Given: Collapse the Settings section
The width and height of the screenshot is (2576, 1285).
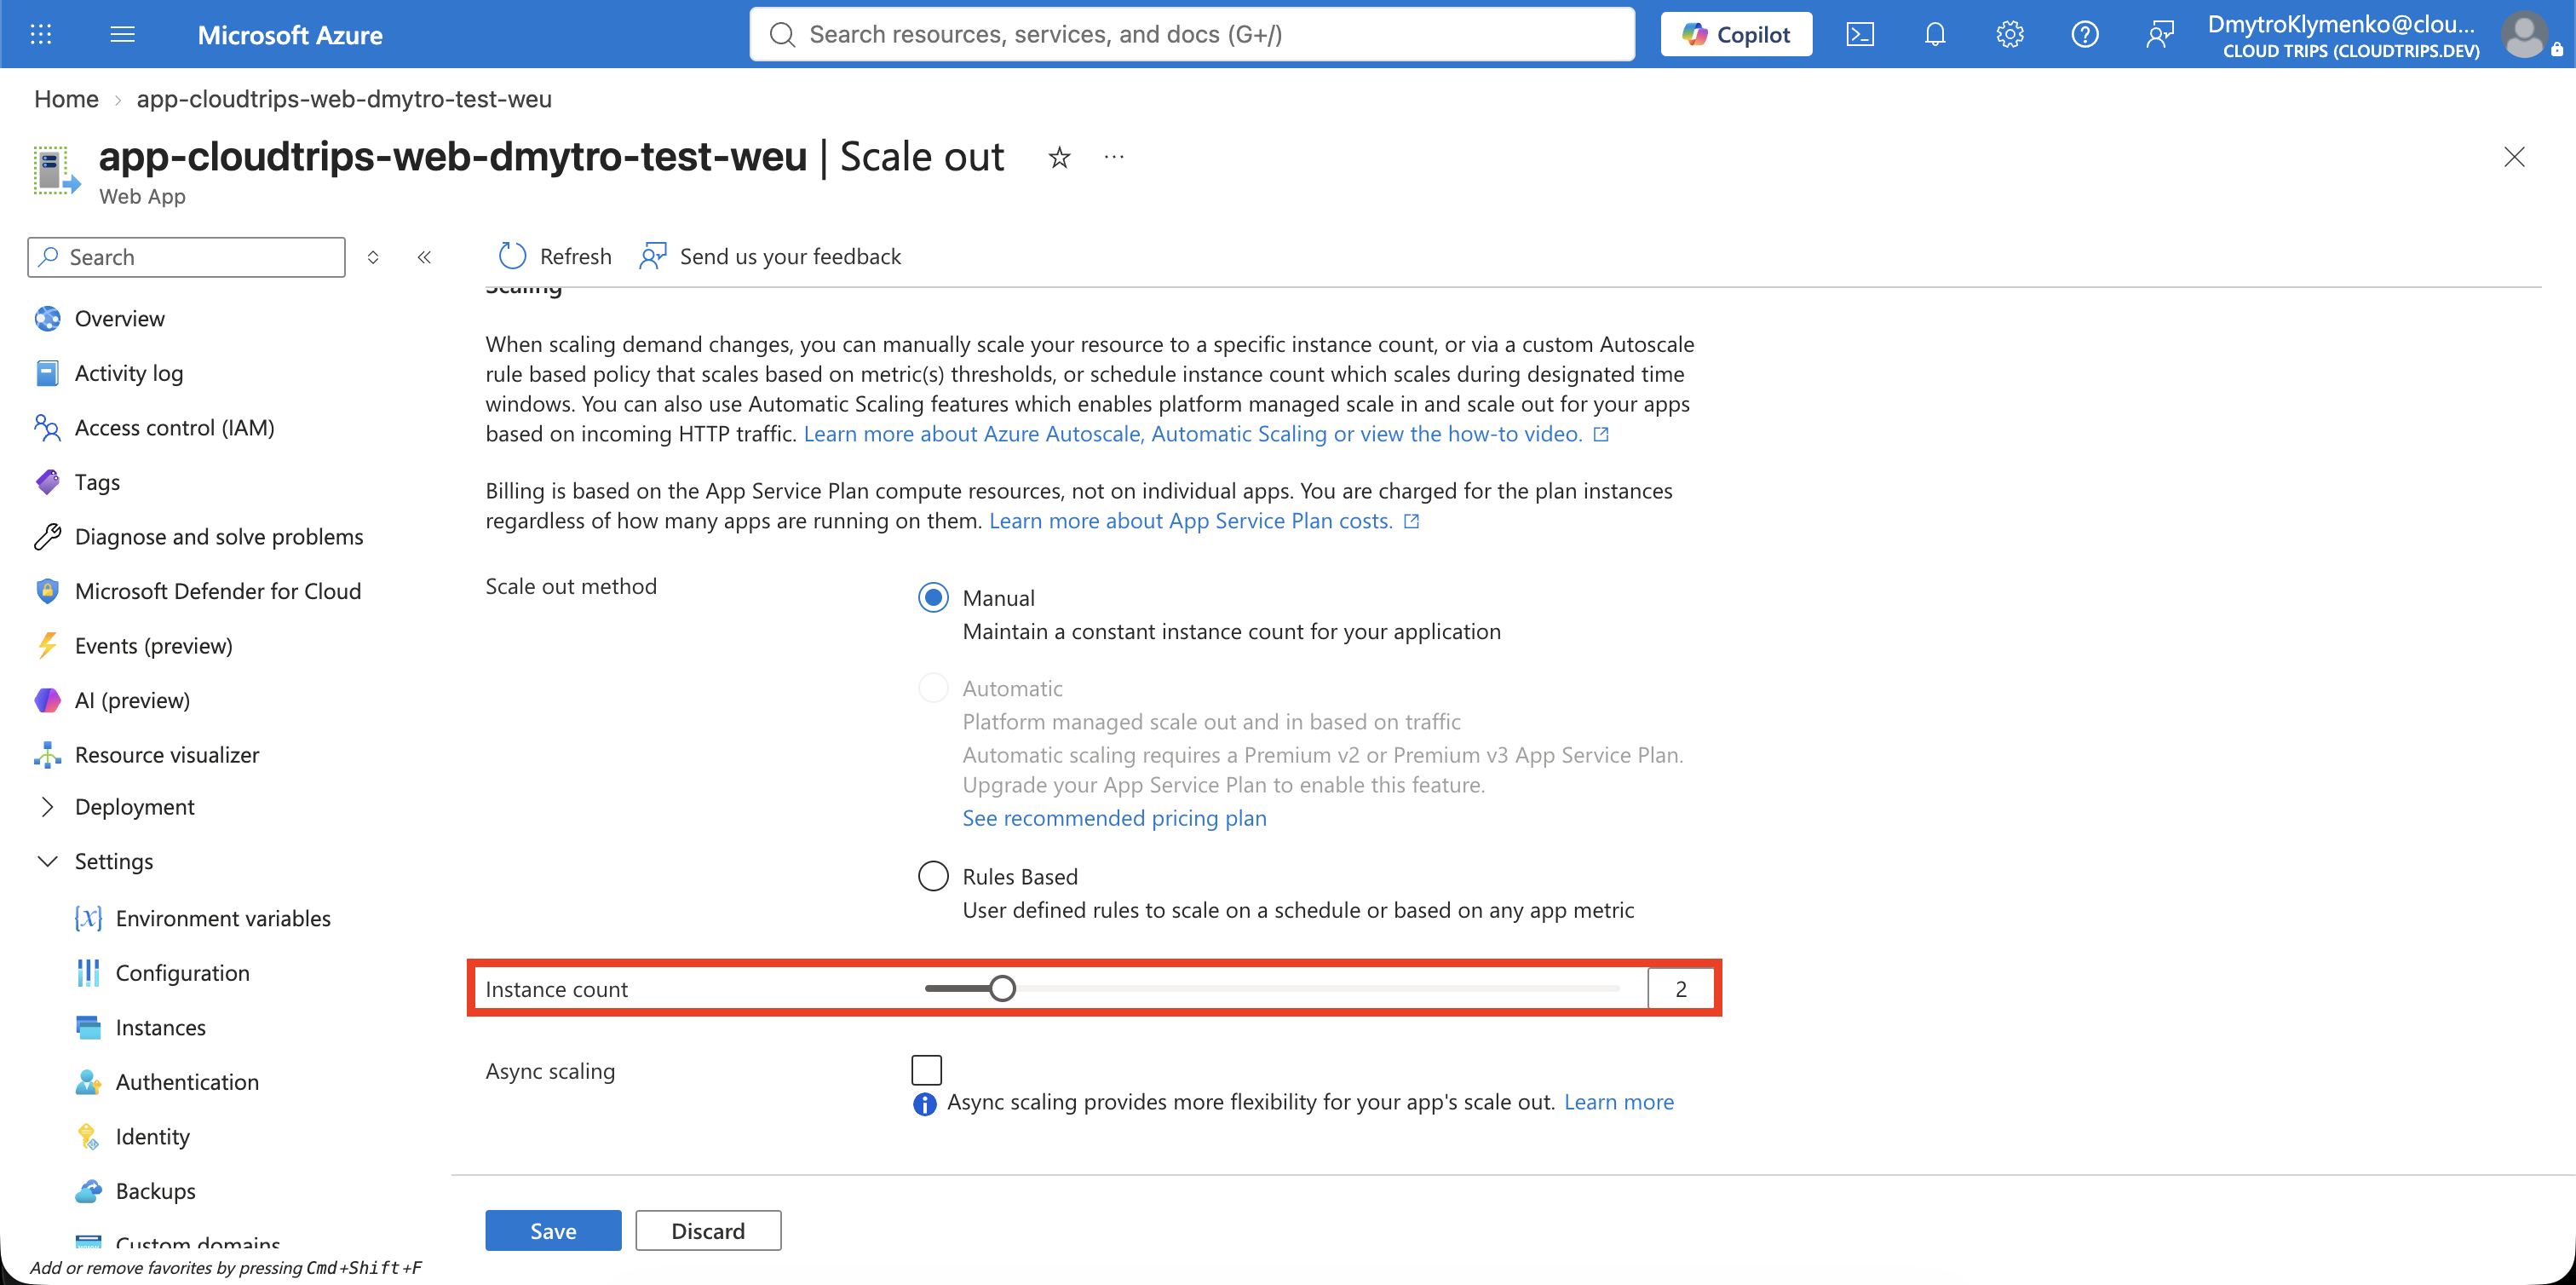Looking at the screenshot, I should click(47, 861).
